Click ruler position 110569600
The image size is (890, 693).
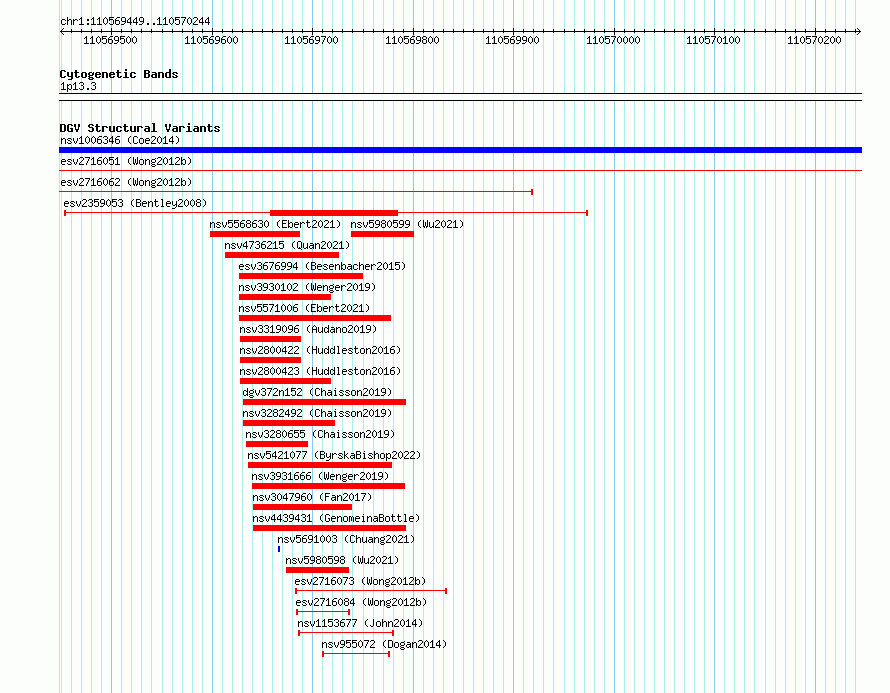[x=211, y=40]
